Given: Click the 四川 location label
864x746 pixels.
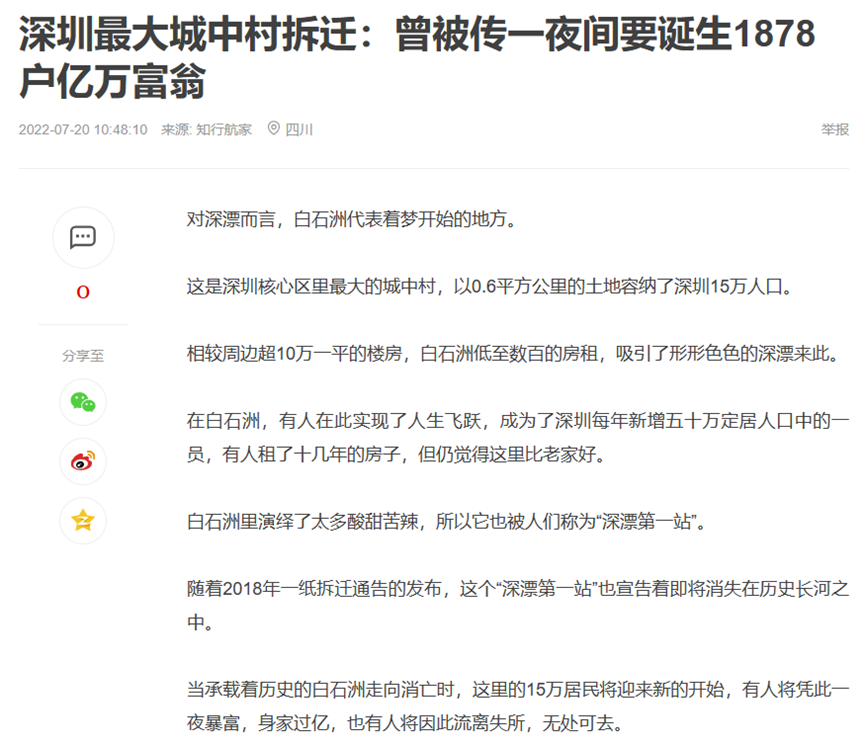Looking at the screenshot, I should click(x=299, y=129).
